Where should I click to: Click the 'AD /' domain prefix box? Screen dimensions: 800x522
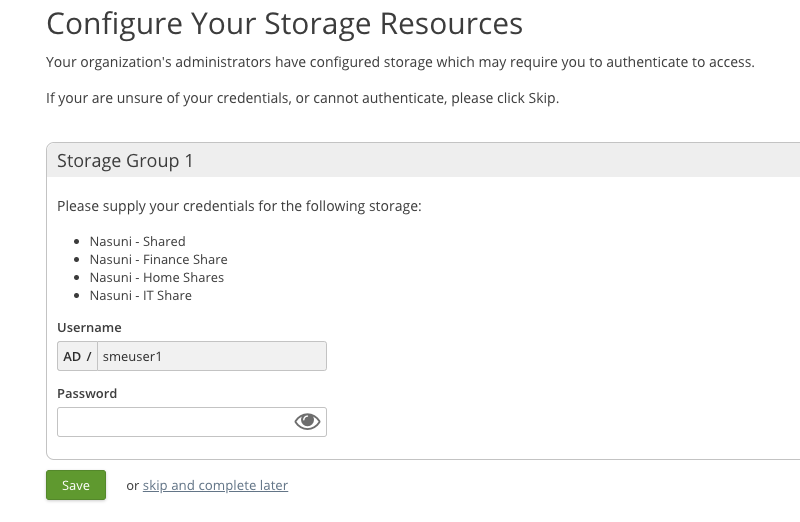(77, 356)
